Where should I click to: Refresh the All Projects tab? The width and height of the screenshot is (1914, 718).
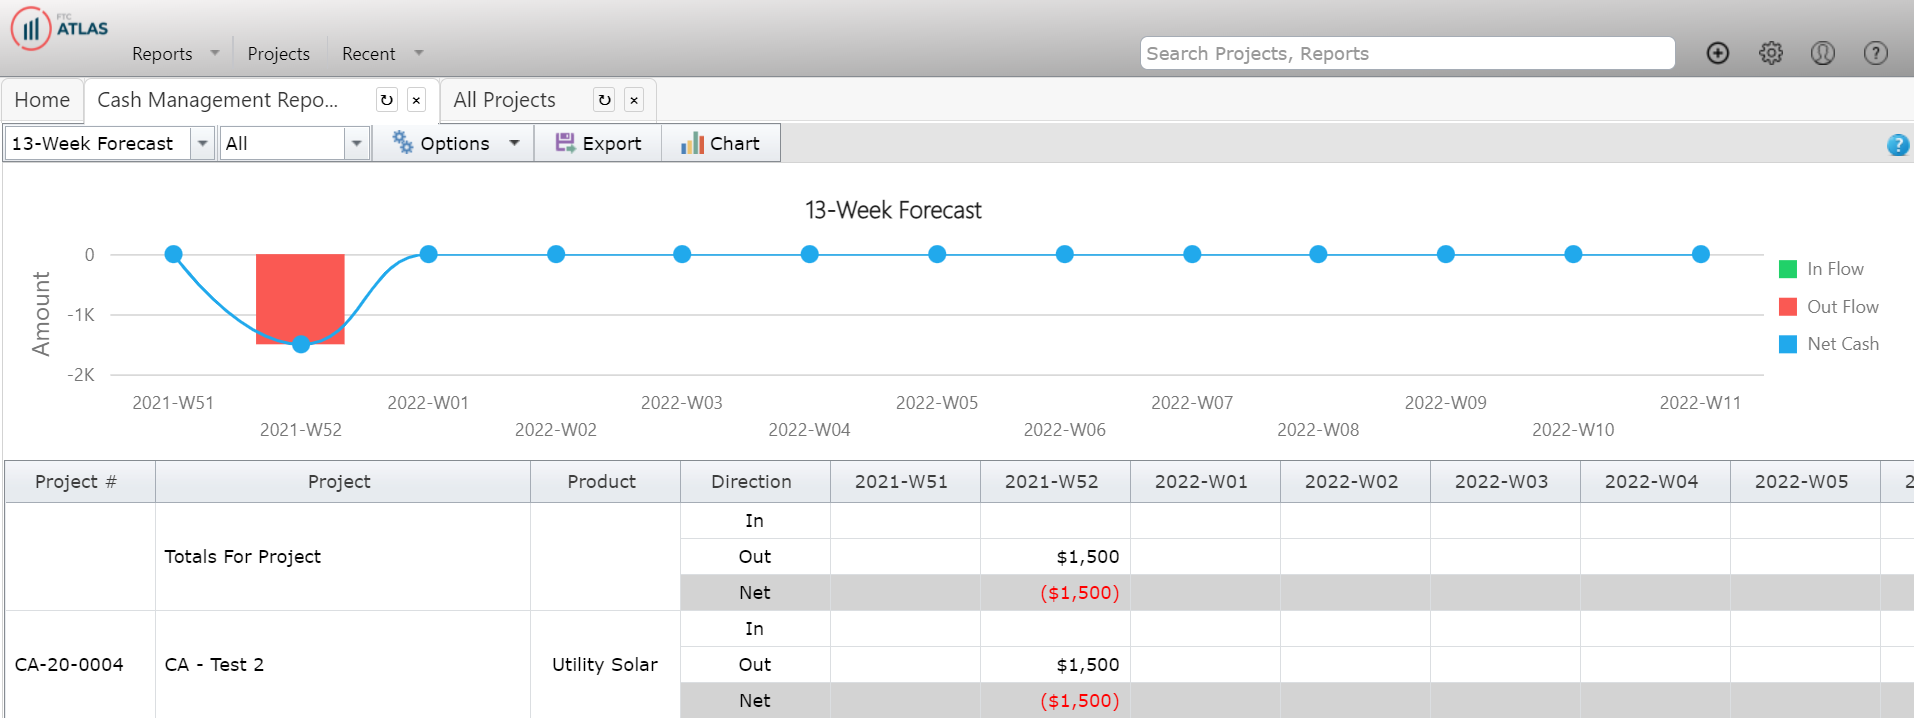[604, 100]
